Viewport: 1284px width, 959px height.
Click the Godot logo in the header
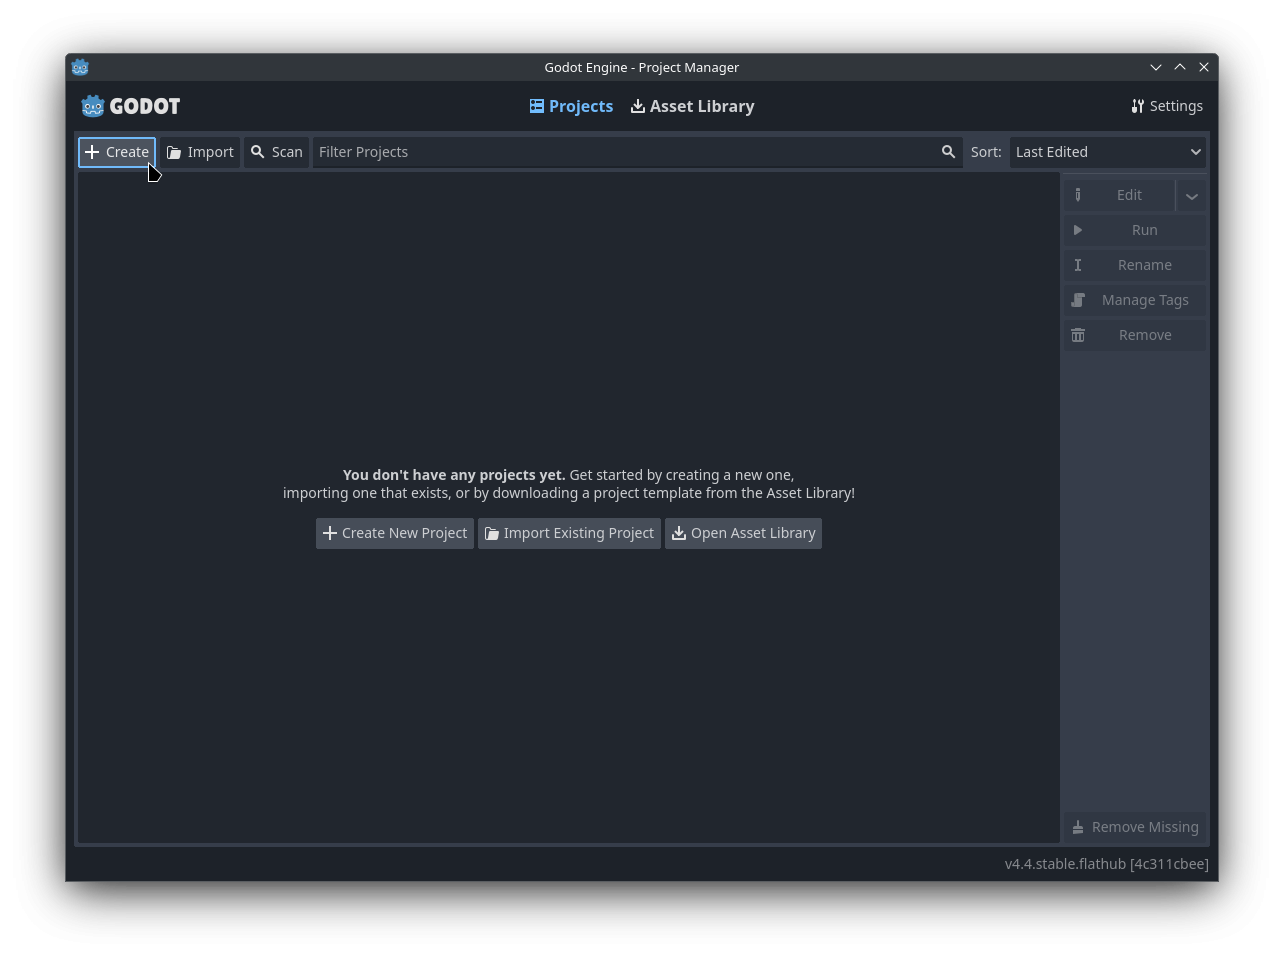131,106
